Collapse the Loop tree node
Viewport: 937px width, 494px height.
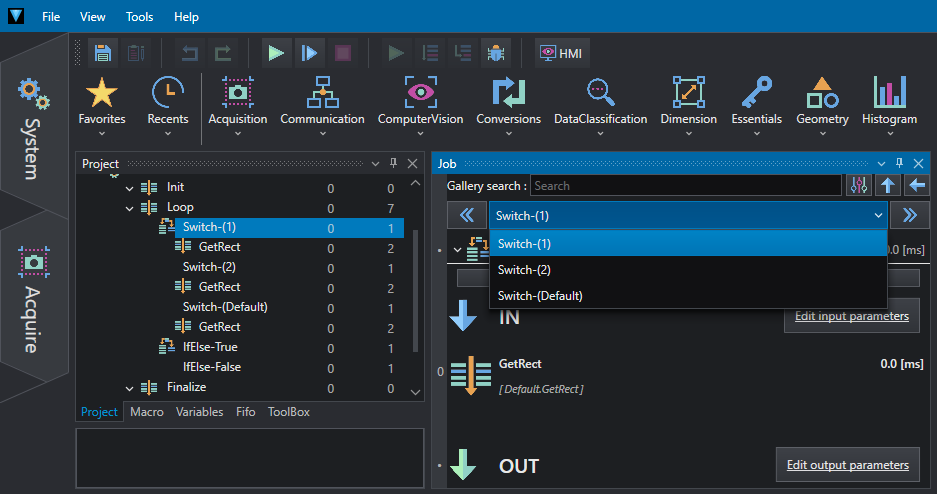point(129,208)
